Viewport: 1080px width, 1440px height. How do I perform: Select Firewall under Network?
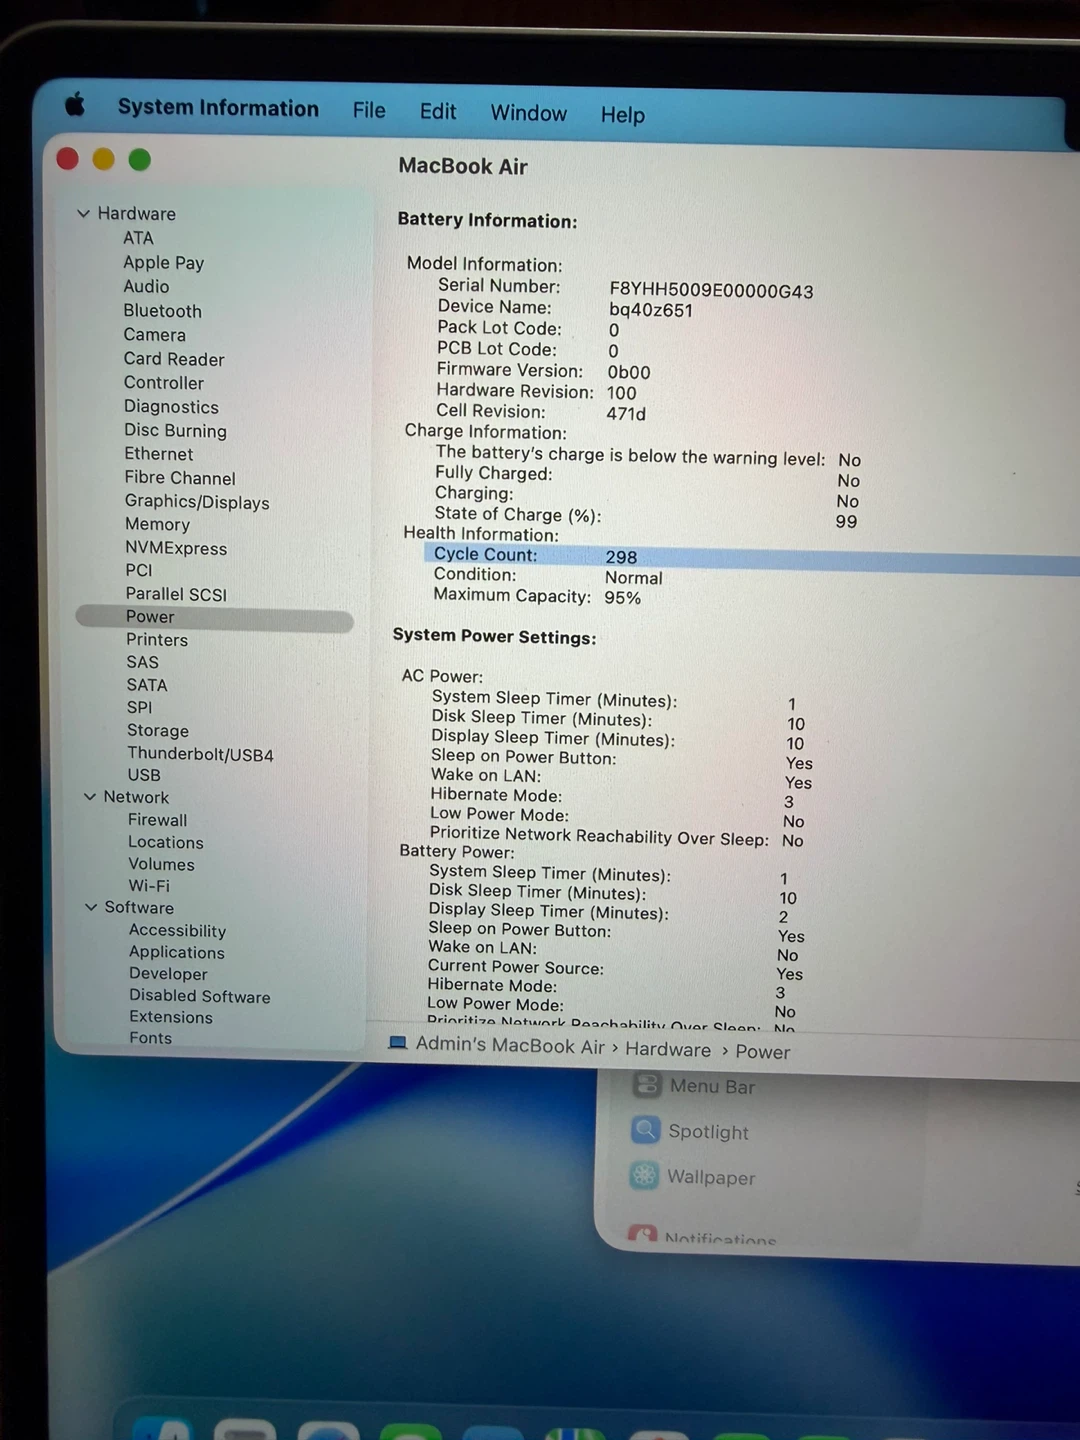click(157, 820)
